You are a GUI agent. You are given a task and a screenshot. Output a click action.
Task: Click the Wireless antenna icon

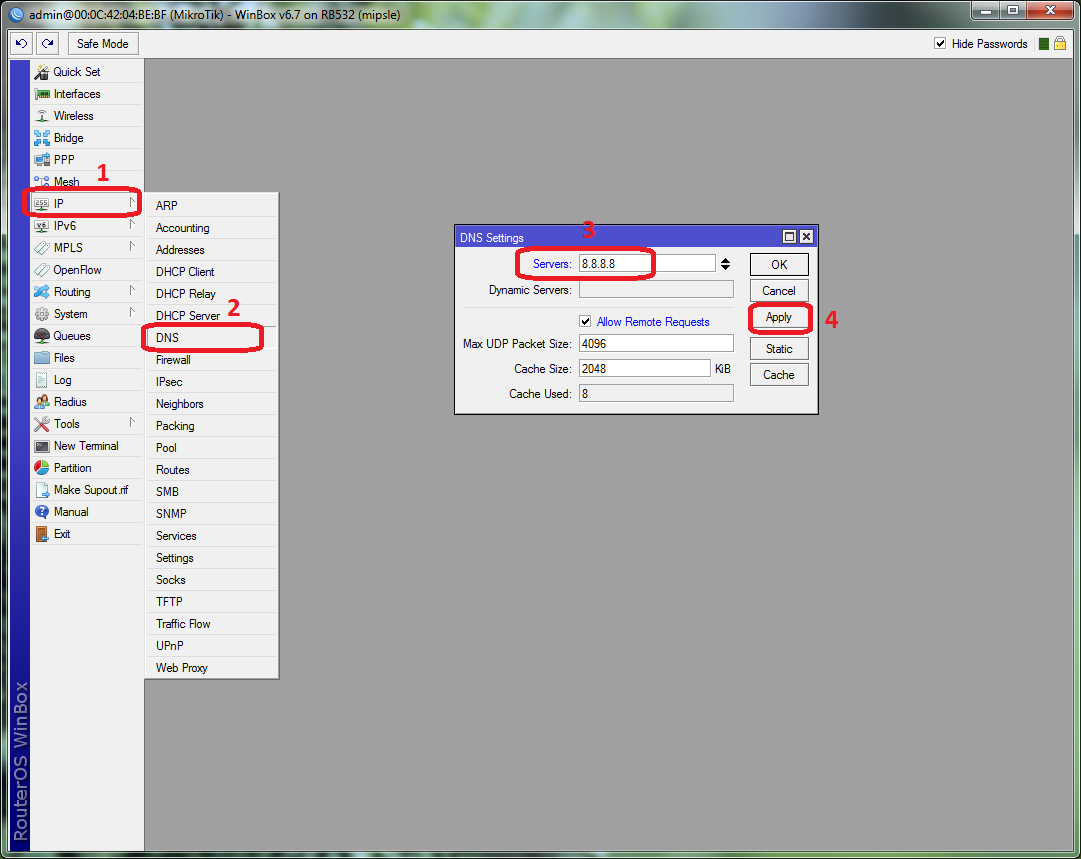pyautogui.click(x=42, y=116)
